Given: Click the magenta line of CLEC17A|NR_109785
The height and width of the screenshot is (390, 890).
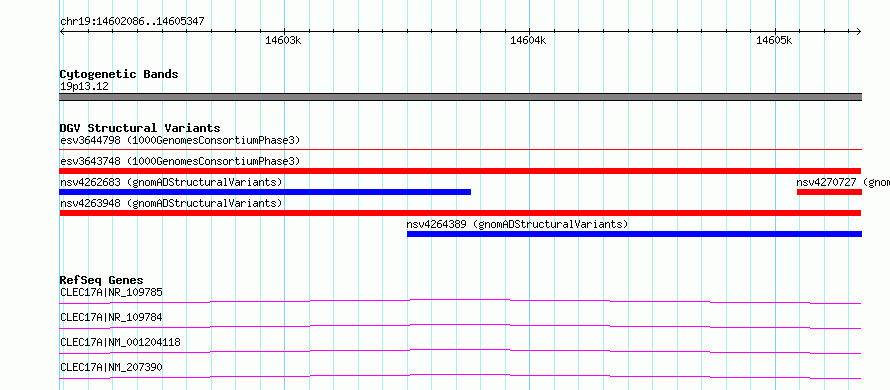Looking at the screenshot, I should (x=461, y=301).
